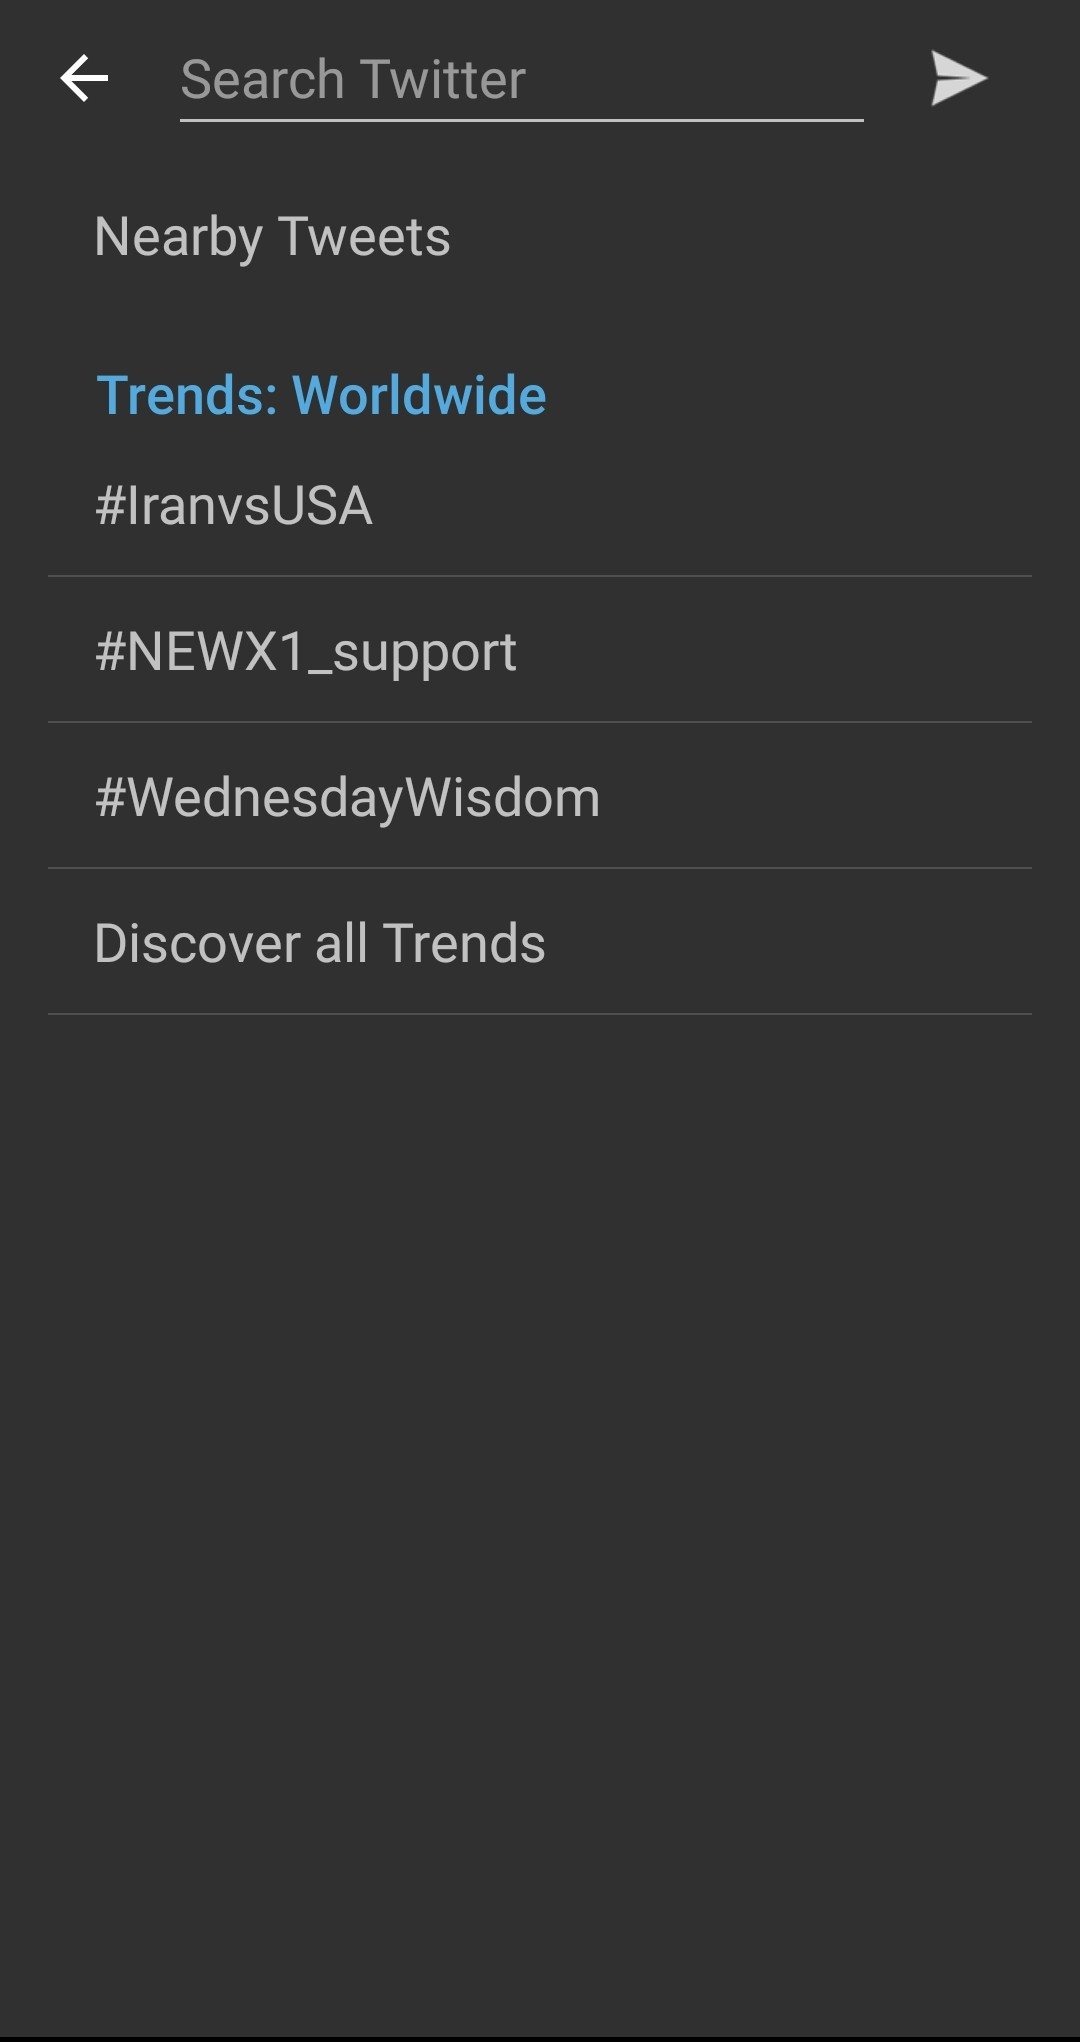Show tweets near your location
1080x2042 pixels.
[x=540, y=237]
